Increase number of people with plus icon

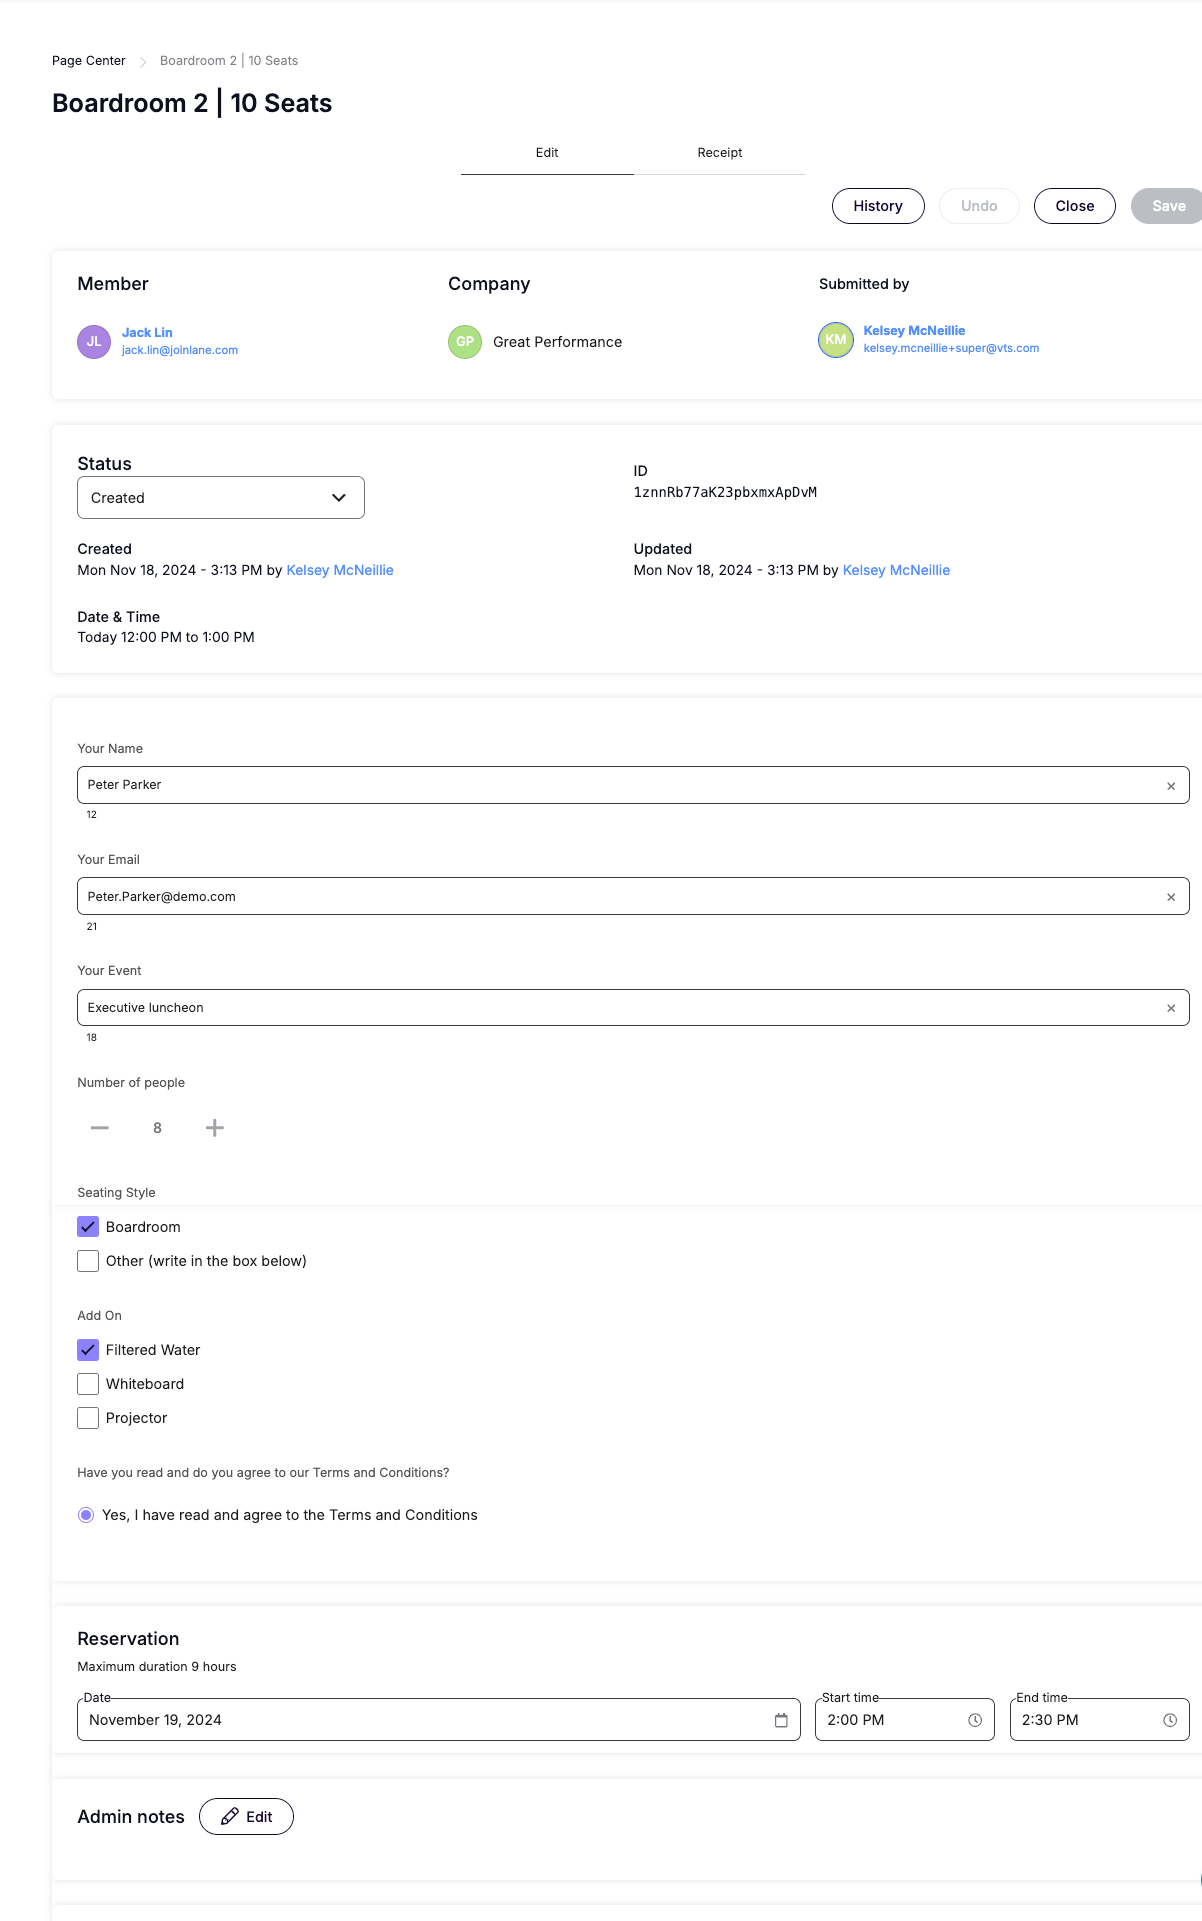(215, 1128)
